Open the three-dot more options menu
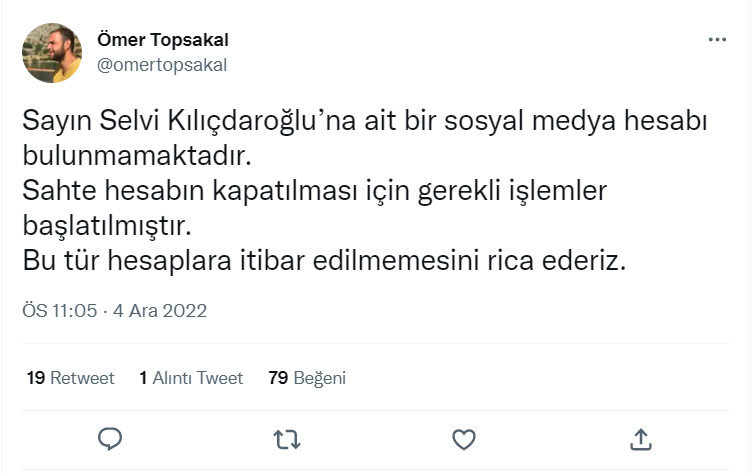The height and width of the screenshot is (473, 751). coord(717,40)
